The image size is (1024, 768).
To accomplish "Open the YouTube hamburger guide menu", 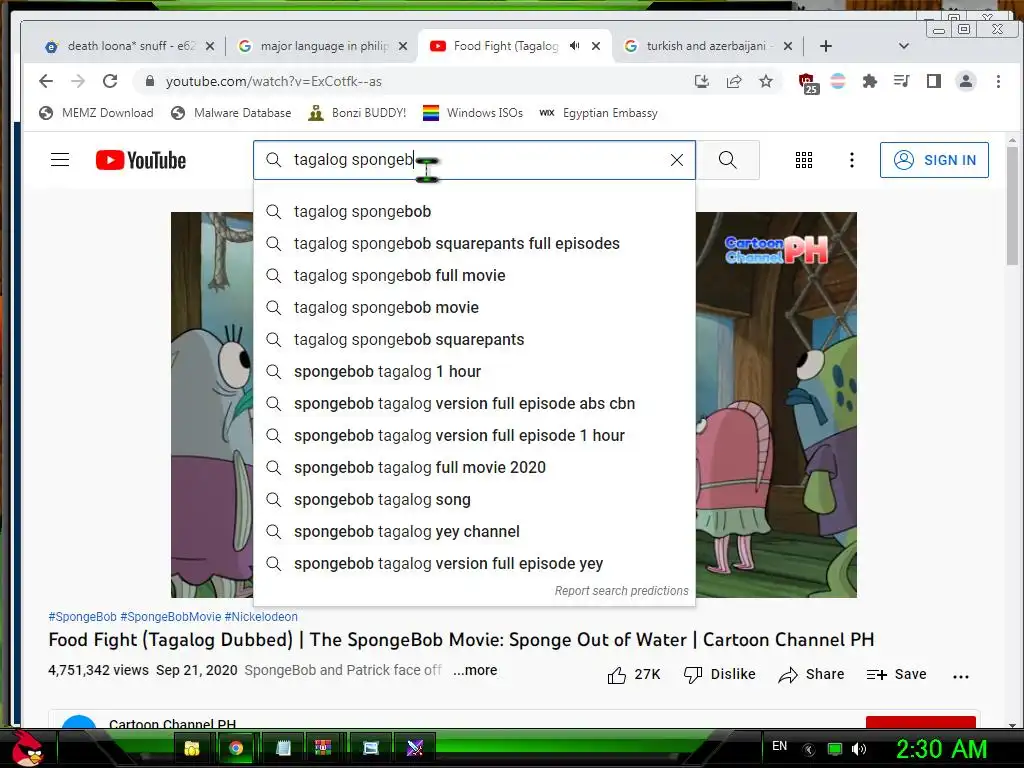I will coord(60,160).
